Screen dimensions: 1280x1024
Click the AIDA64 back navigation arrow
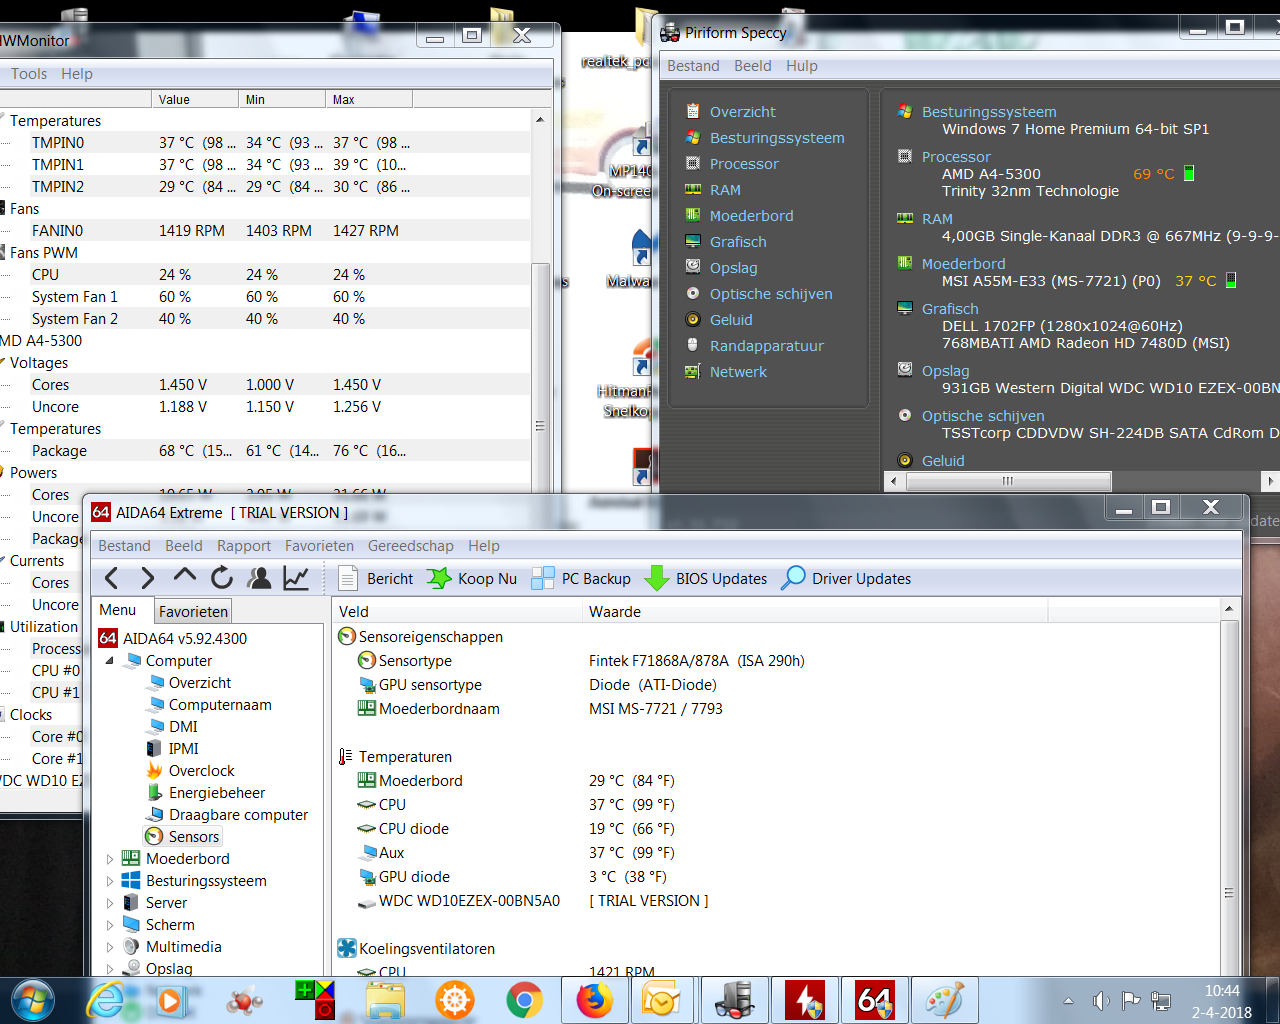[112, 578]
